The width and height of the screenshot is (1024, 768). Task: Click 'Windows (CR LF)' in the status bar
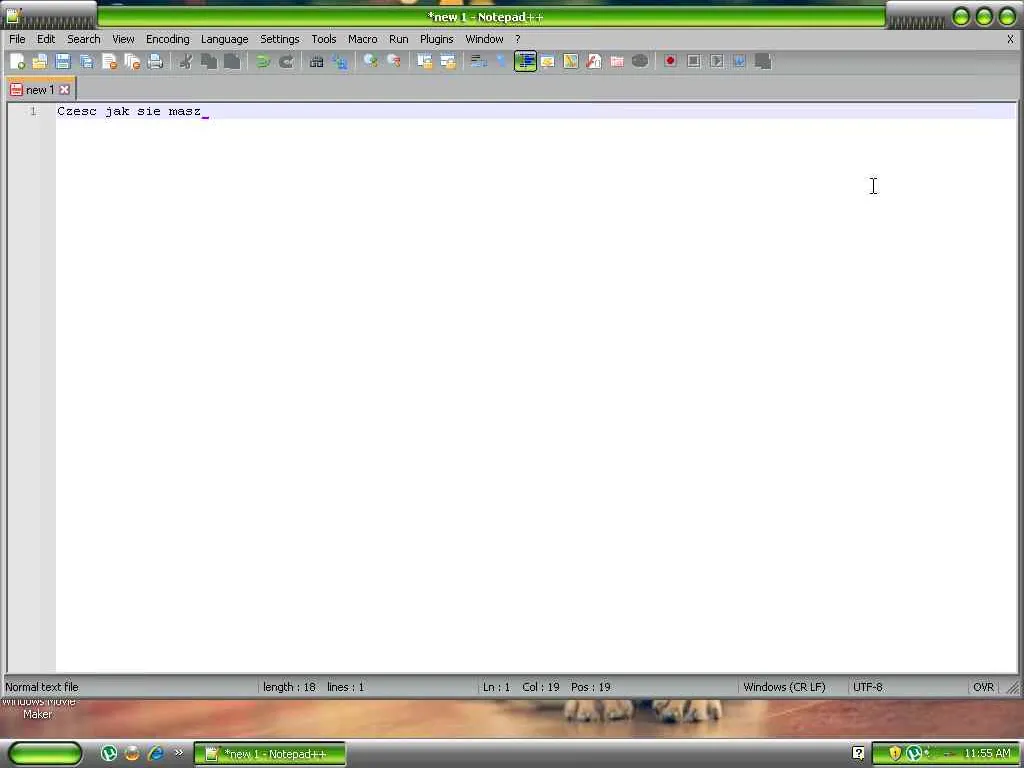pos(784,687)
